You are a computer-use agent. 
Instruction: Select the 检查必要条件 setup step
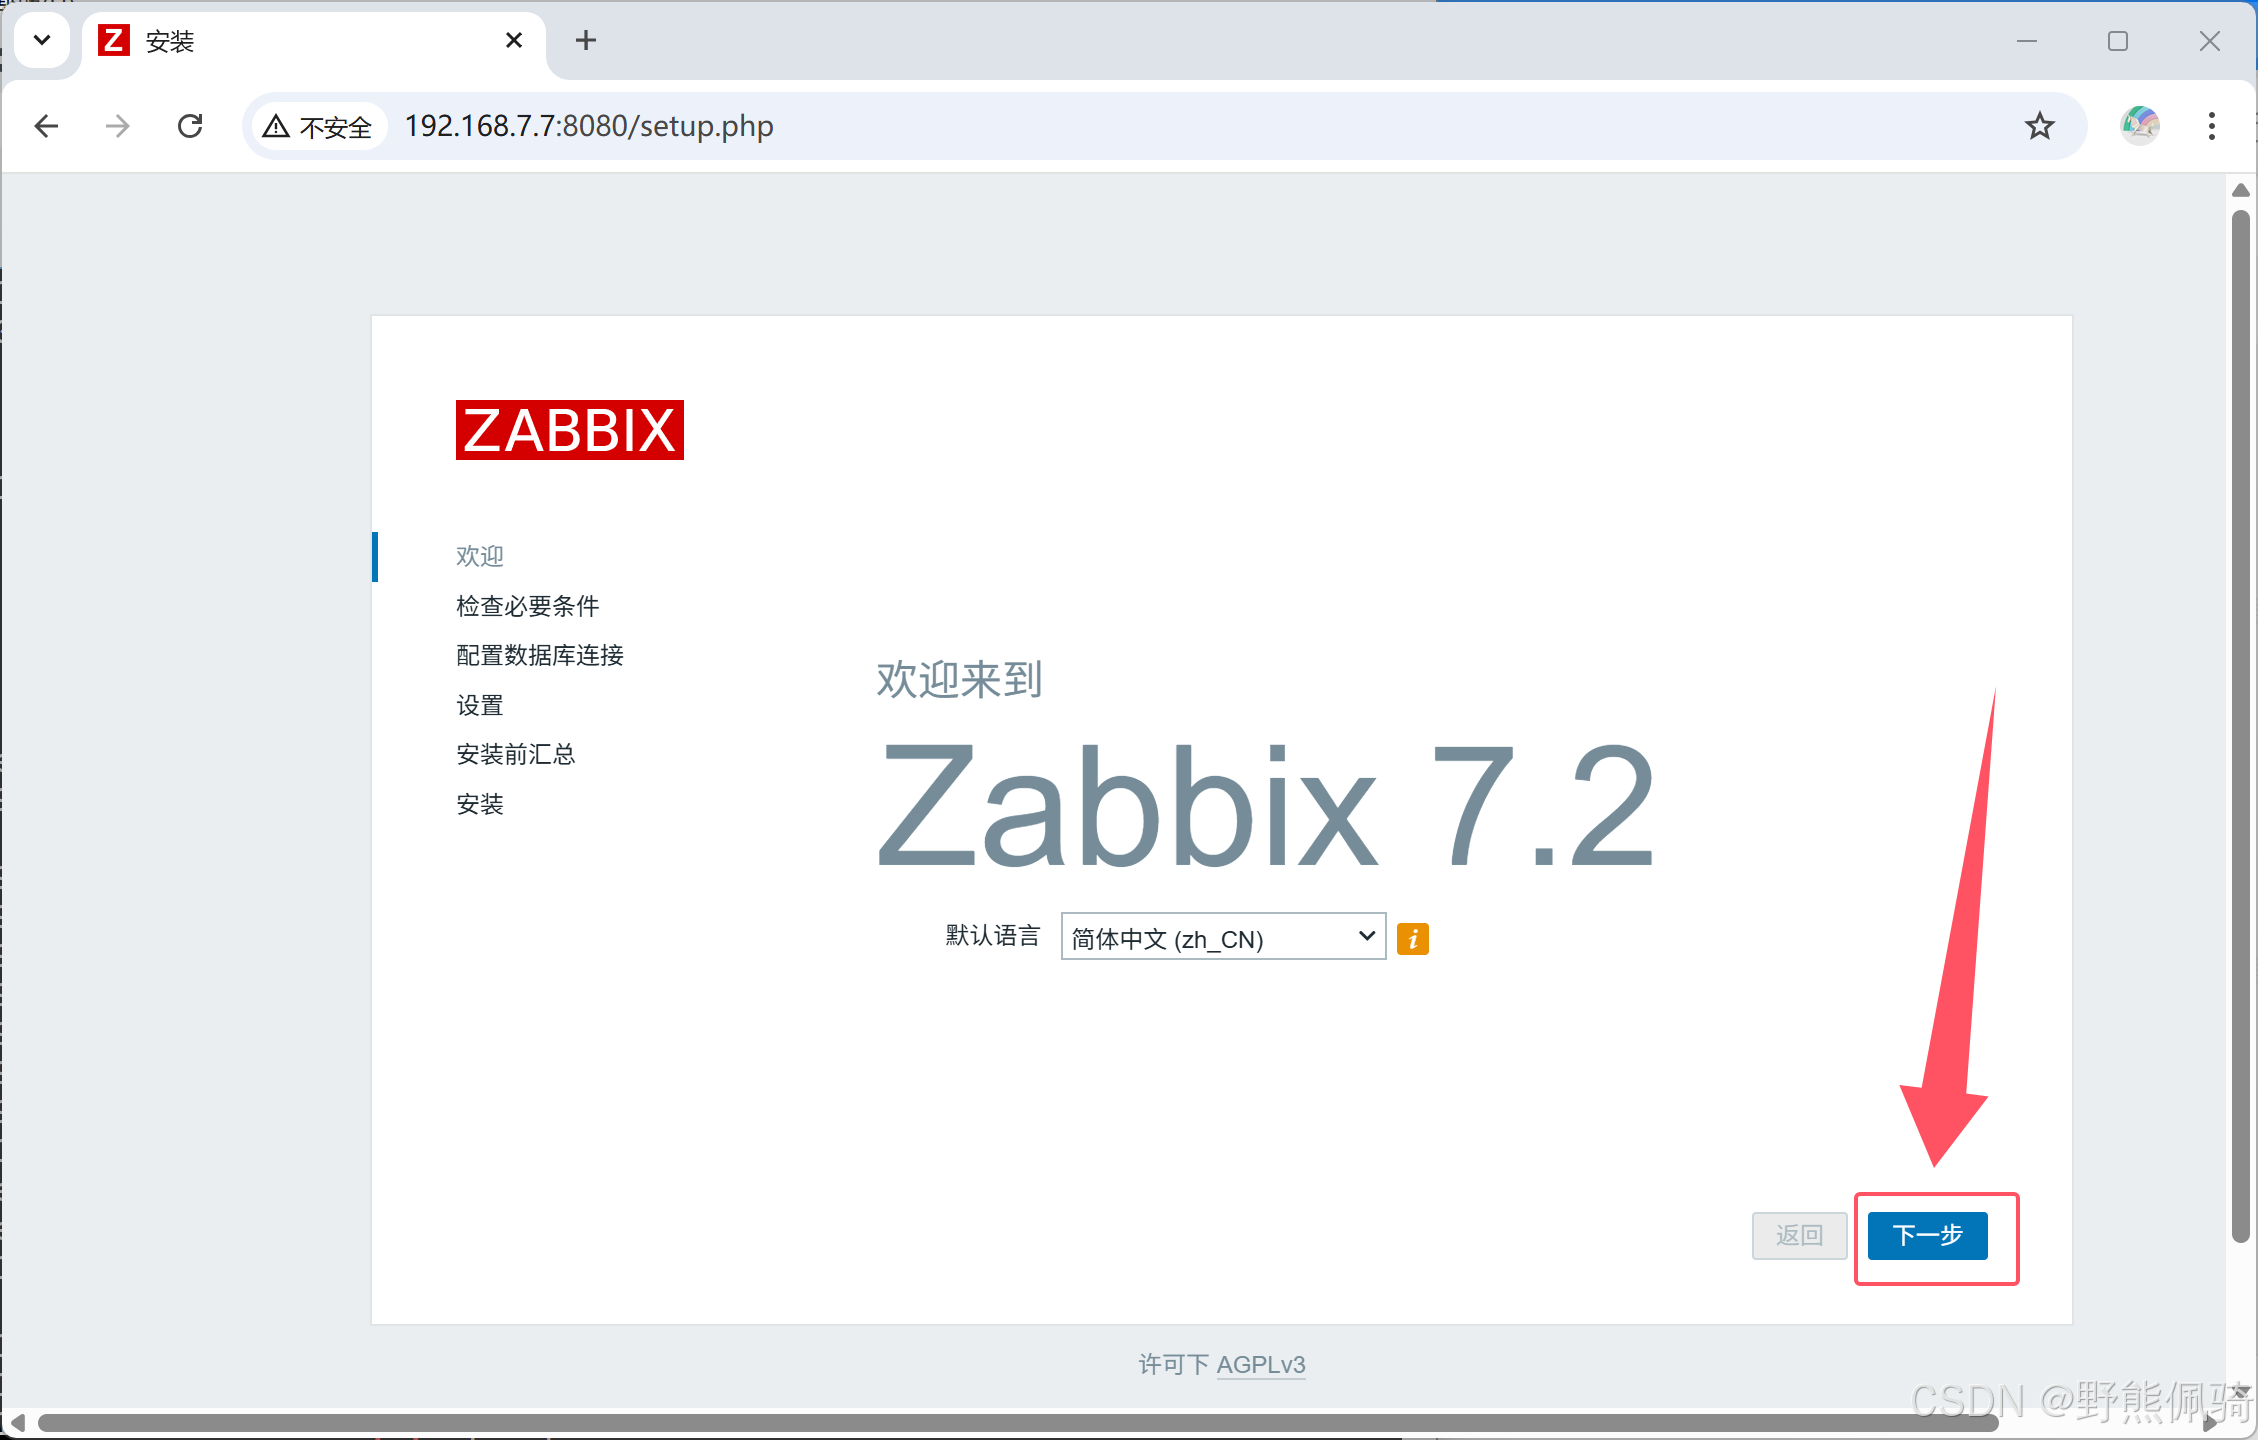click(x=527, y=606)
